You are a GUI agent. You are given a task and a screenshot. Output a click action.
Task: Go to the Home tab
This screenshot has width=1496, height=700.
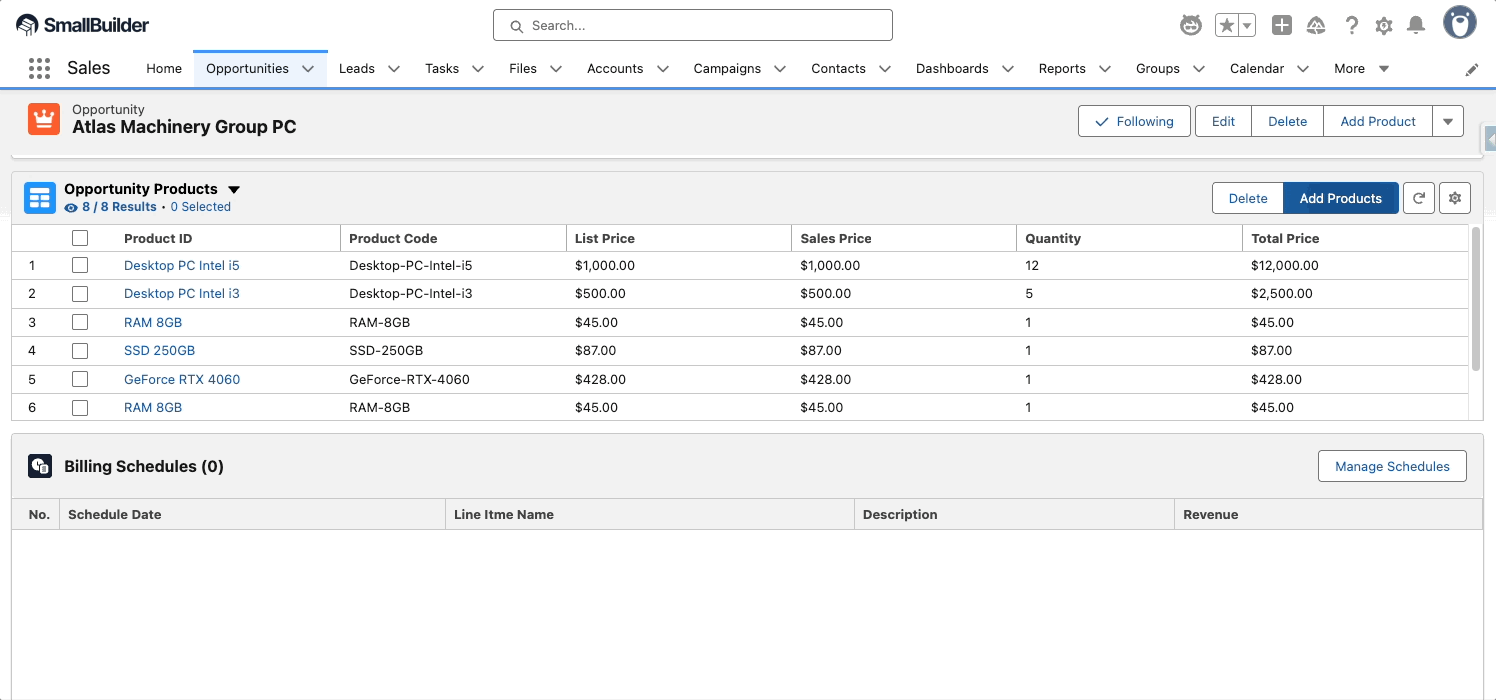click(x=164, y=69)
